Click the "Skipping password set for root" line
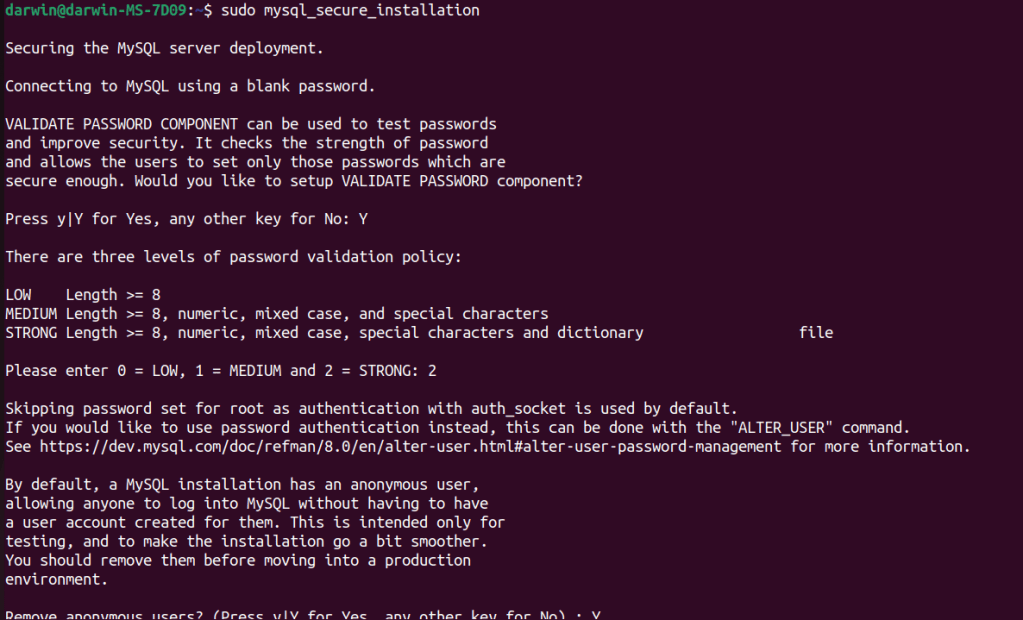The height and width of the screenshot is (620, 1023). (370, 409)
